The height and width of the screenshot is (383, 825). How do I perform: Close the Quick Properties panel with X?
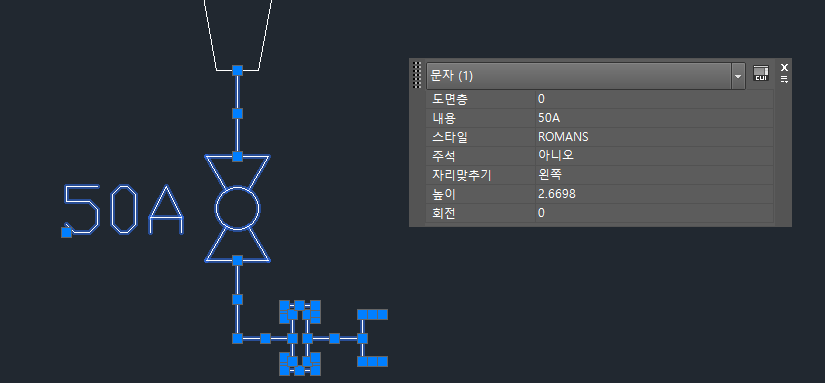[784, 67]
